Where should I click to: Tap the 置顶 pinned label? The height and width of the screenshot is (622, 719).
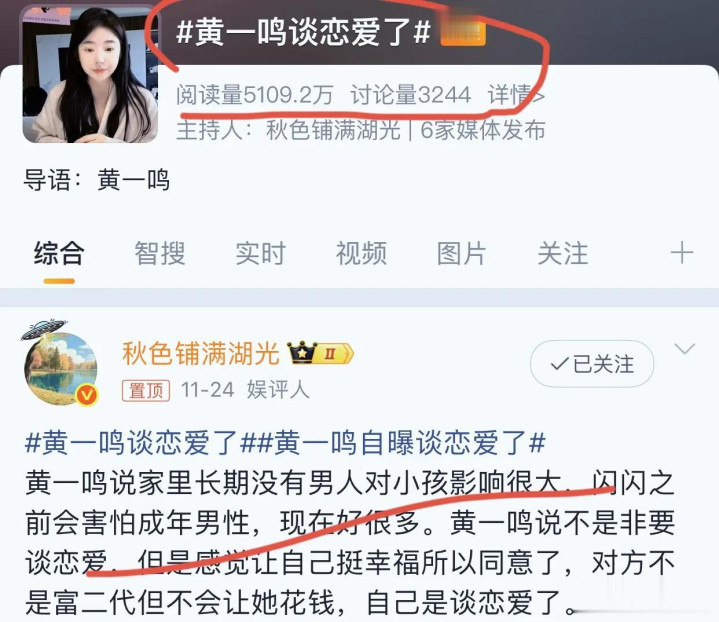click(x=146, y=391)
